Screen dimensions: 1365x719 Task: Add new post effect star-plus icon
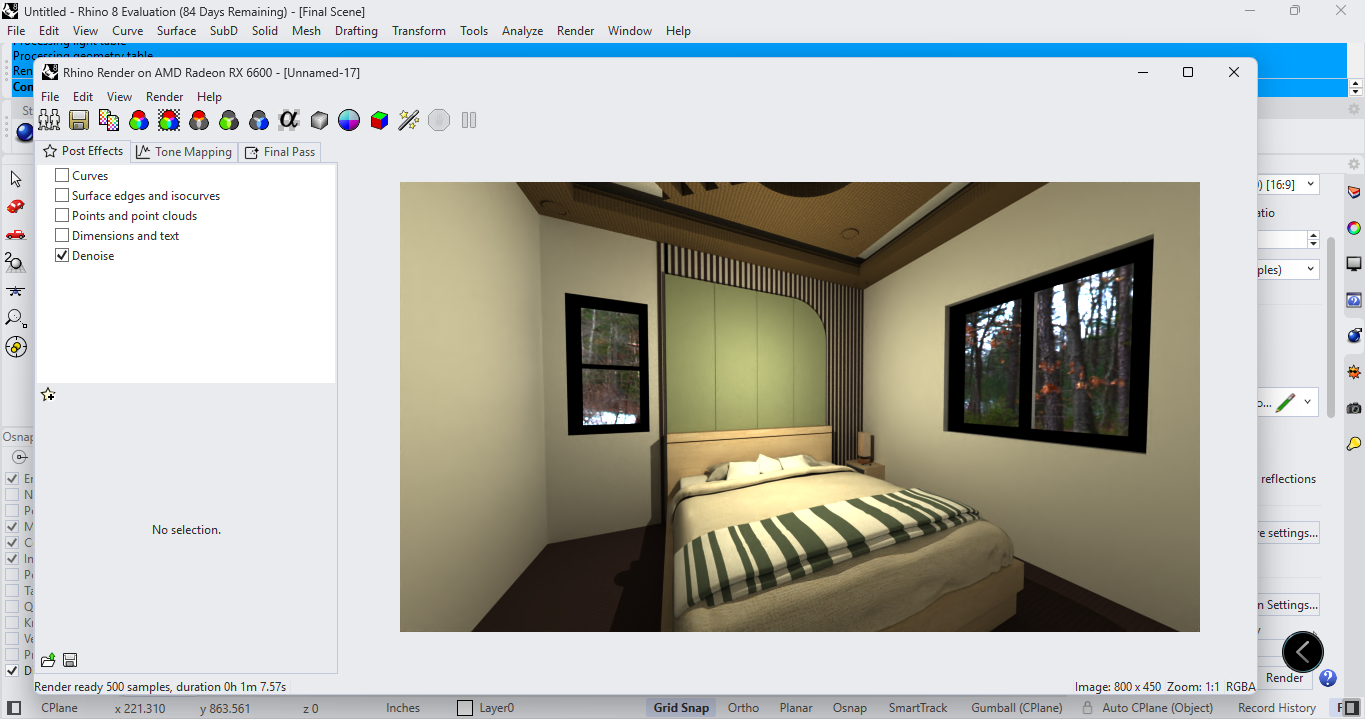click(48, 395)
